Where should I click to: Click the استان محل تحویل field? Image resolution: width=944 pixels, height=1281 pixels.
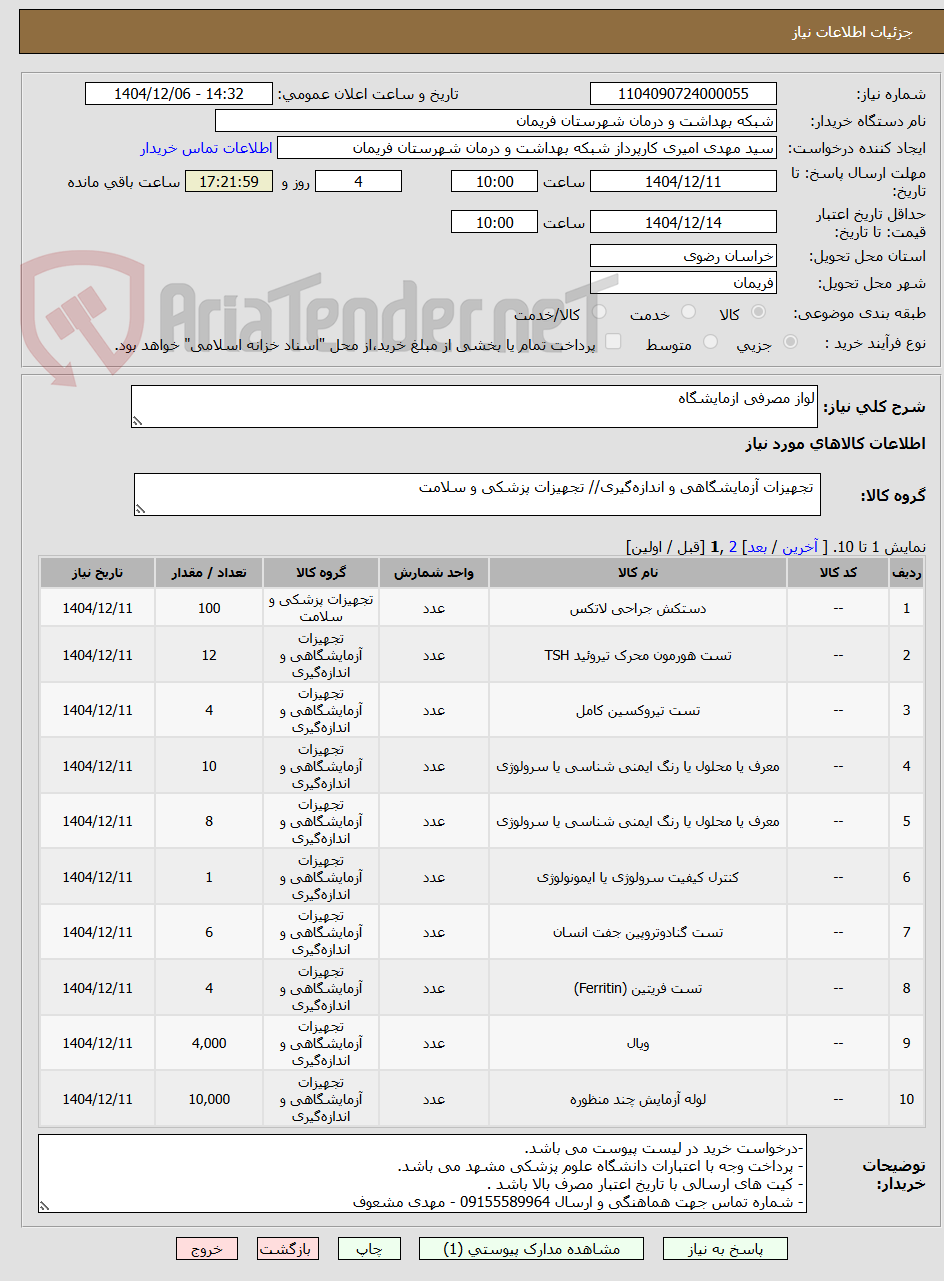pos(683,256)
